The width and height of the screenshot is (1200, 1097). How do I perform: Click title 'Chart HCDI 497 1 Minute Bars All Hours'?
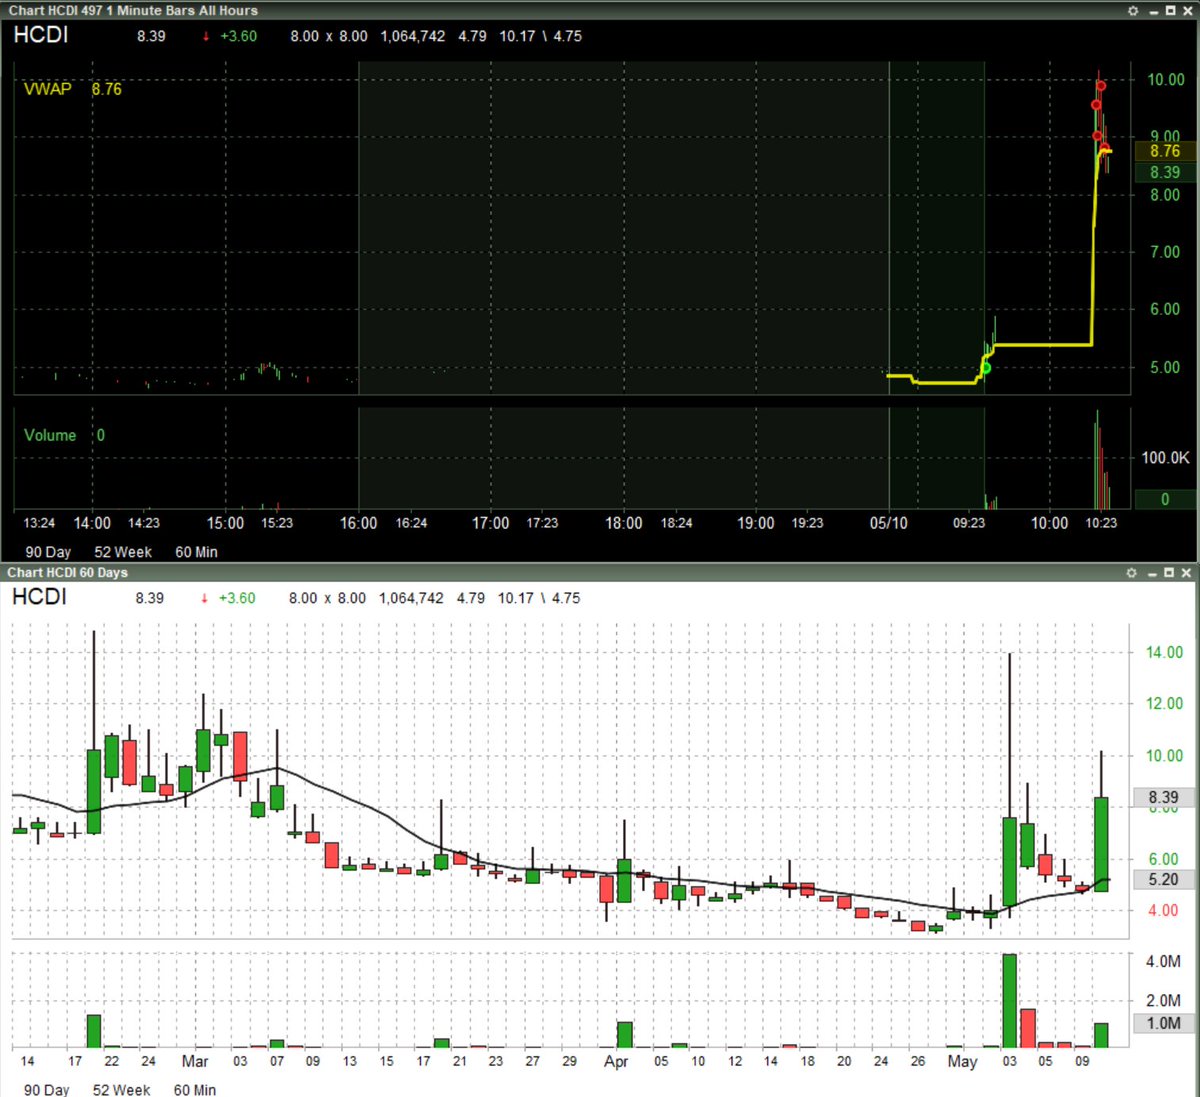click(133, 10)
